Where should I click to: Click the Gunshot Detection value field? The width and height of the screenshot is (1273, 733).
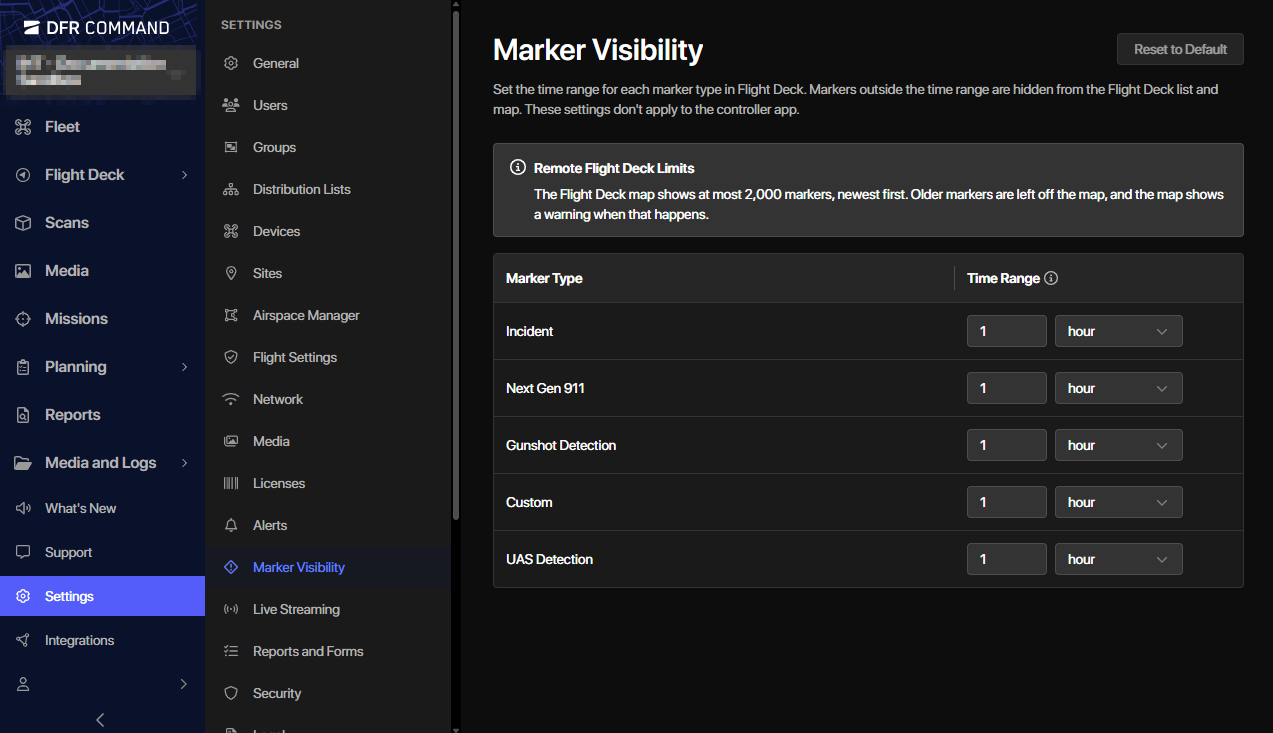click(1007, 445)
